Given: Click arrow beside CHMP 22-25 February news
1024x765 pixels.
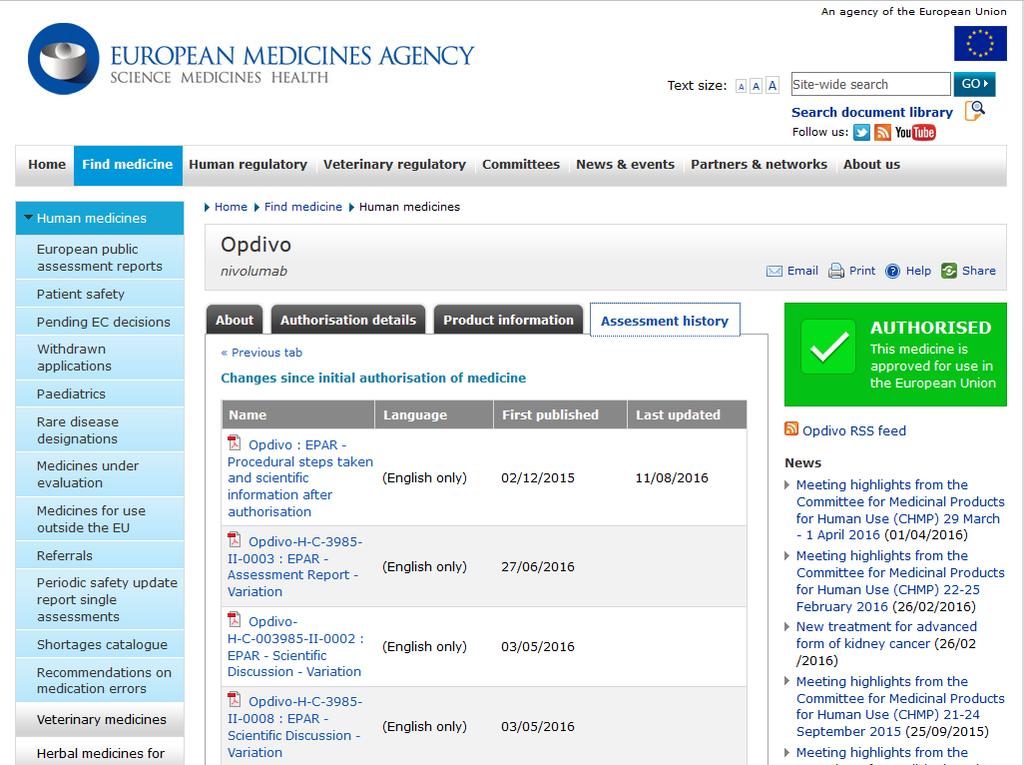Looking at the screenshot, I should pyautogui.click(x=787, y=556).
